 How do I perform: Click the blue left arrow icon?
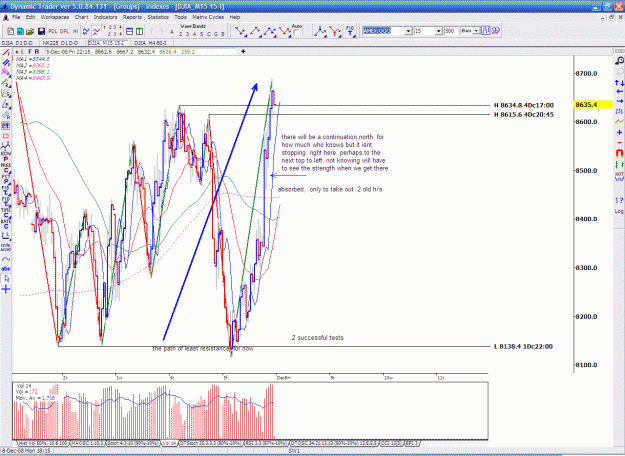point(619,92)
